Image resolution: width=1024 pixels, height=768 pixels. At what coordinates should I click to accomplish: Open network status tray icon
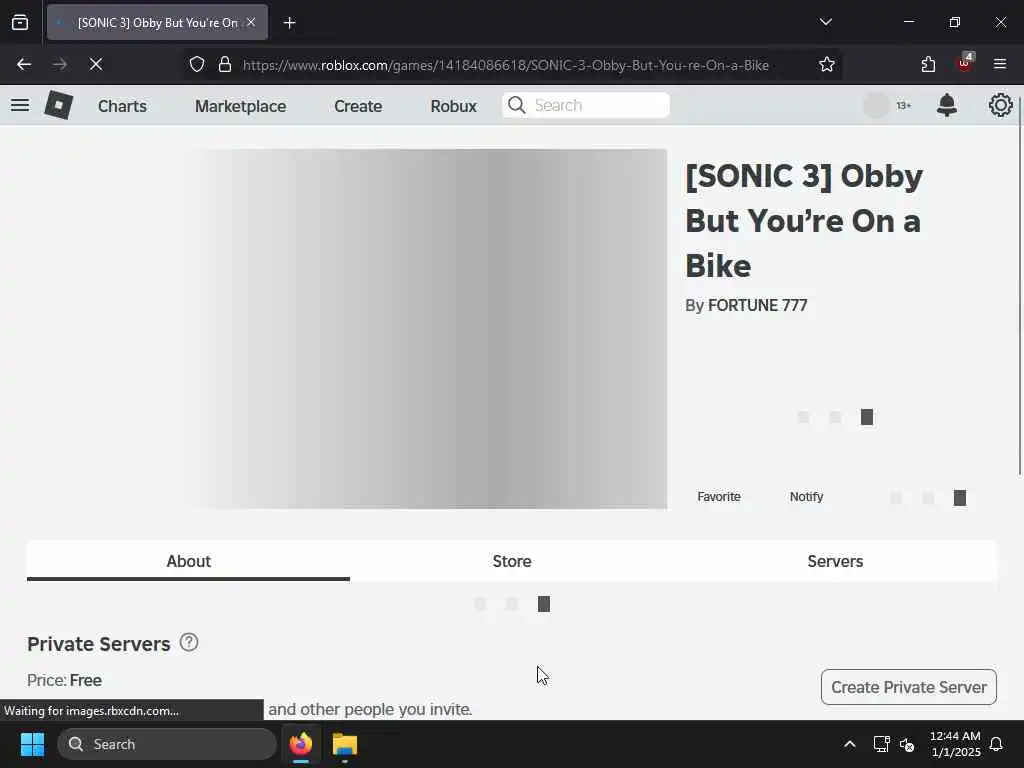tap(881, 744)
